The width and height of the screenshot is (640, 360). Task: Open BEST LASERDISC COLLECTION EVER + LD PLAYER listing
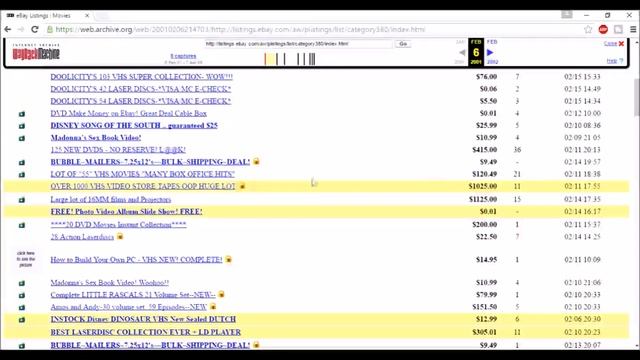pyautogui.click(x=146, y=332)
